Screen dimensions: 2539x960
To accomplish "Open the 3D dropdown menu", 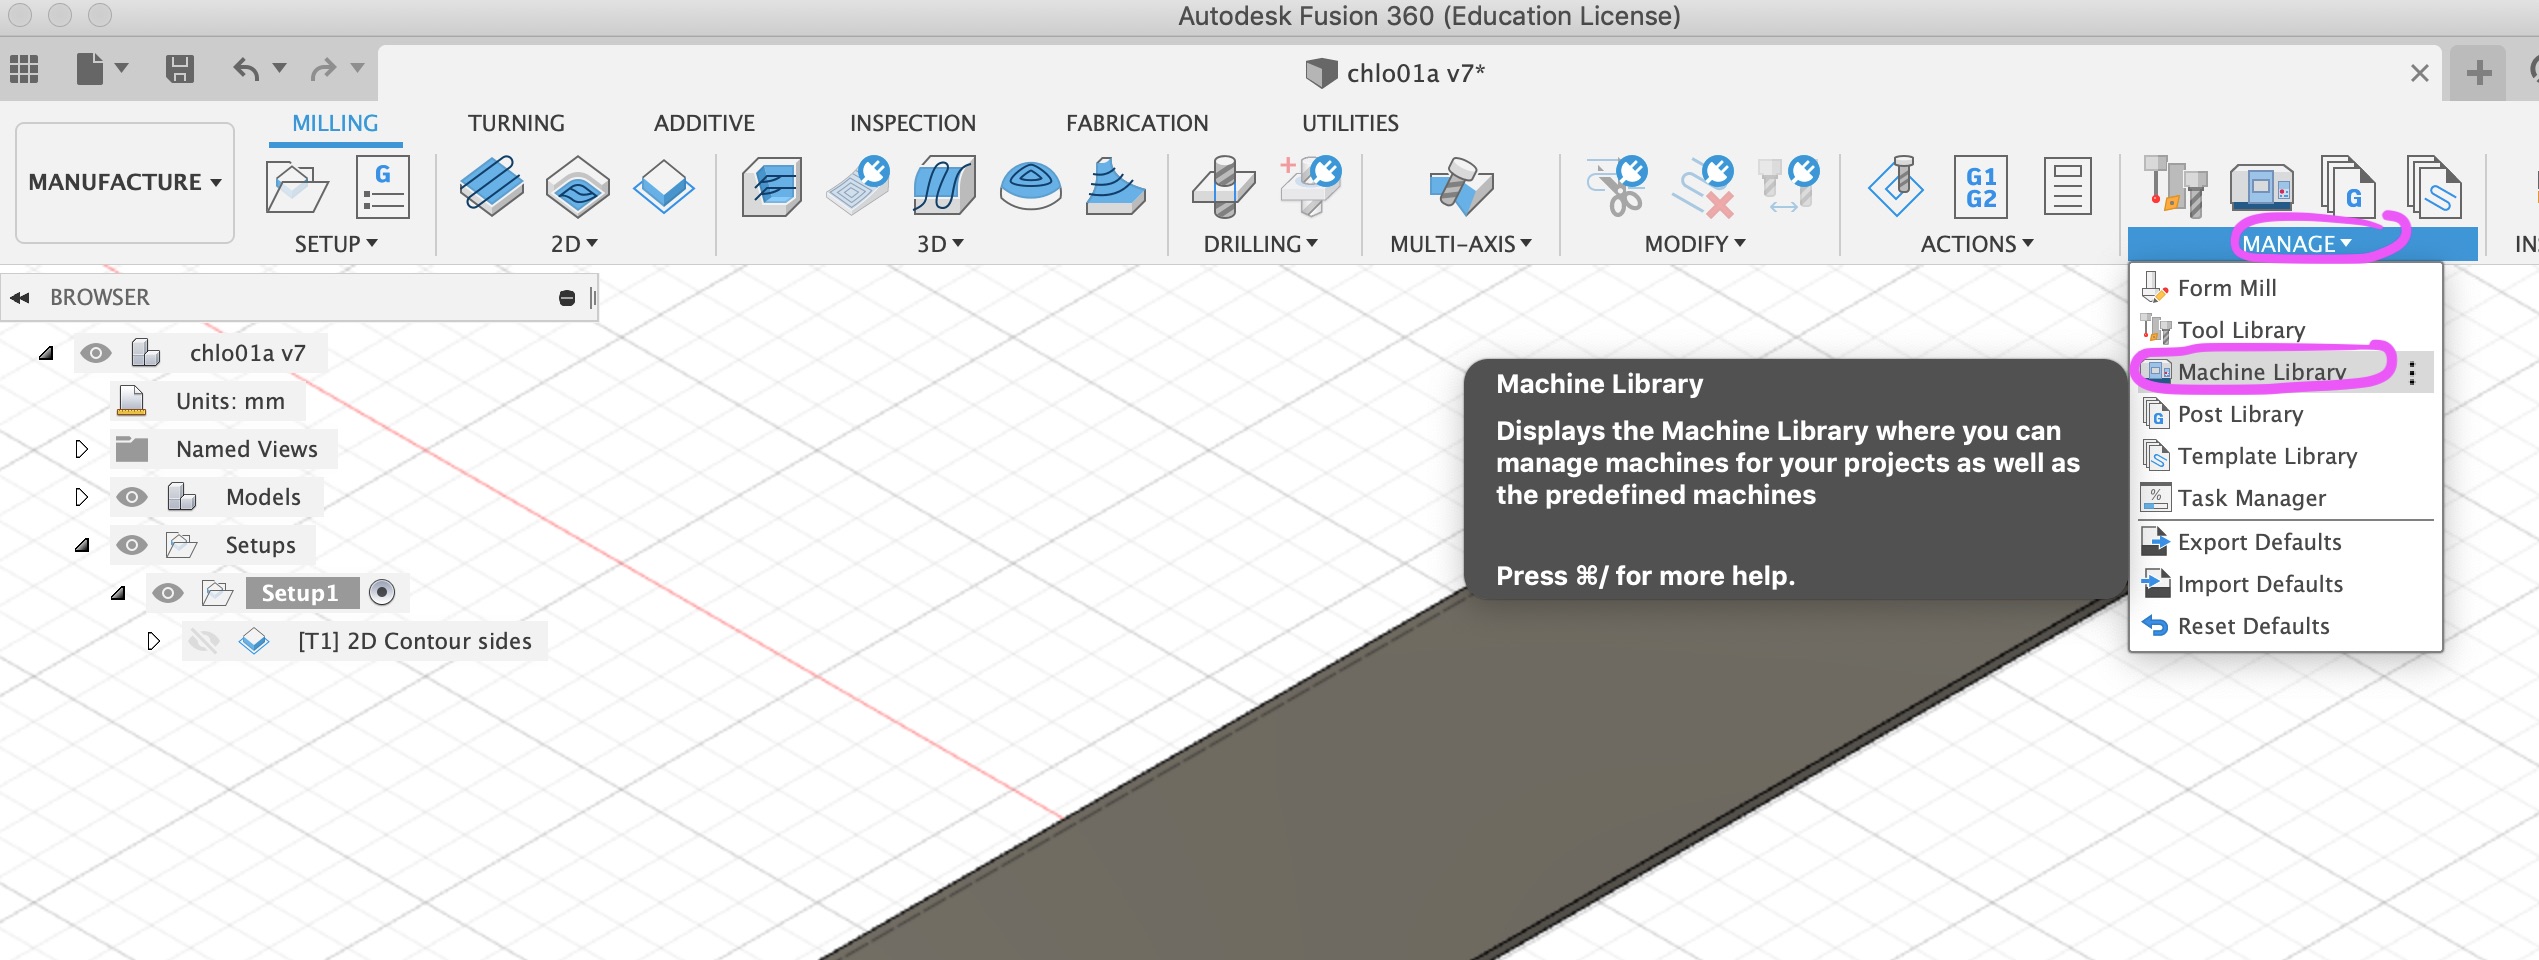I will point(940,244).
